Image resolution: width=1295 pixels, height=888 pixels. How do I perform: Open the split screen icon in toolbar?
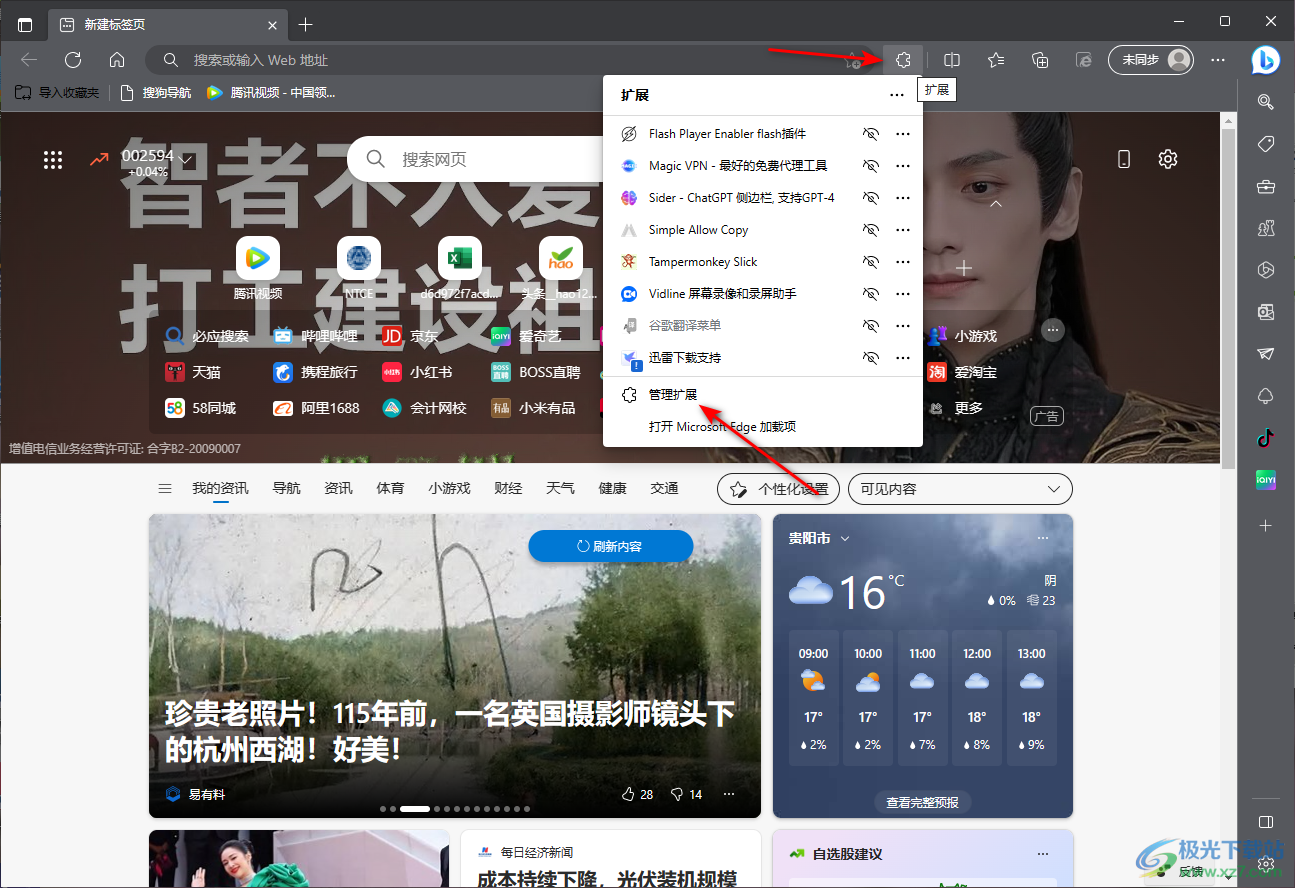pos(953,60)
